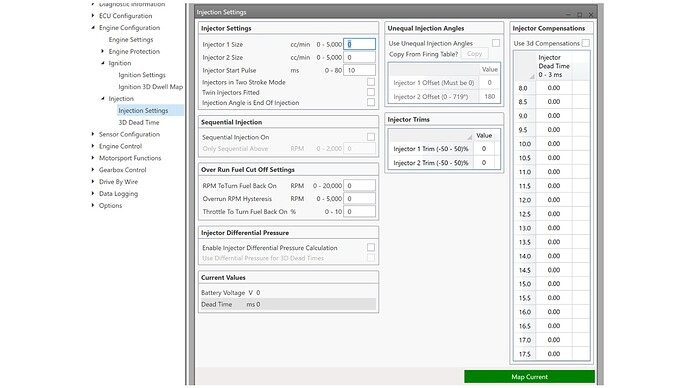Expand the Options tree node
The image size is (690, 388).
click(x=93, y=205)
